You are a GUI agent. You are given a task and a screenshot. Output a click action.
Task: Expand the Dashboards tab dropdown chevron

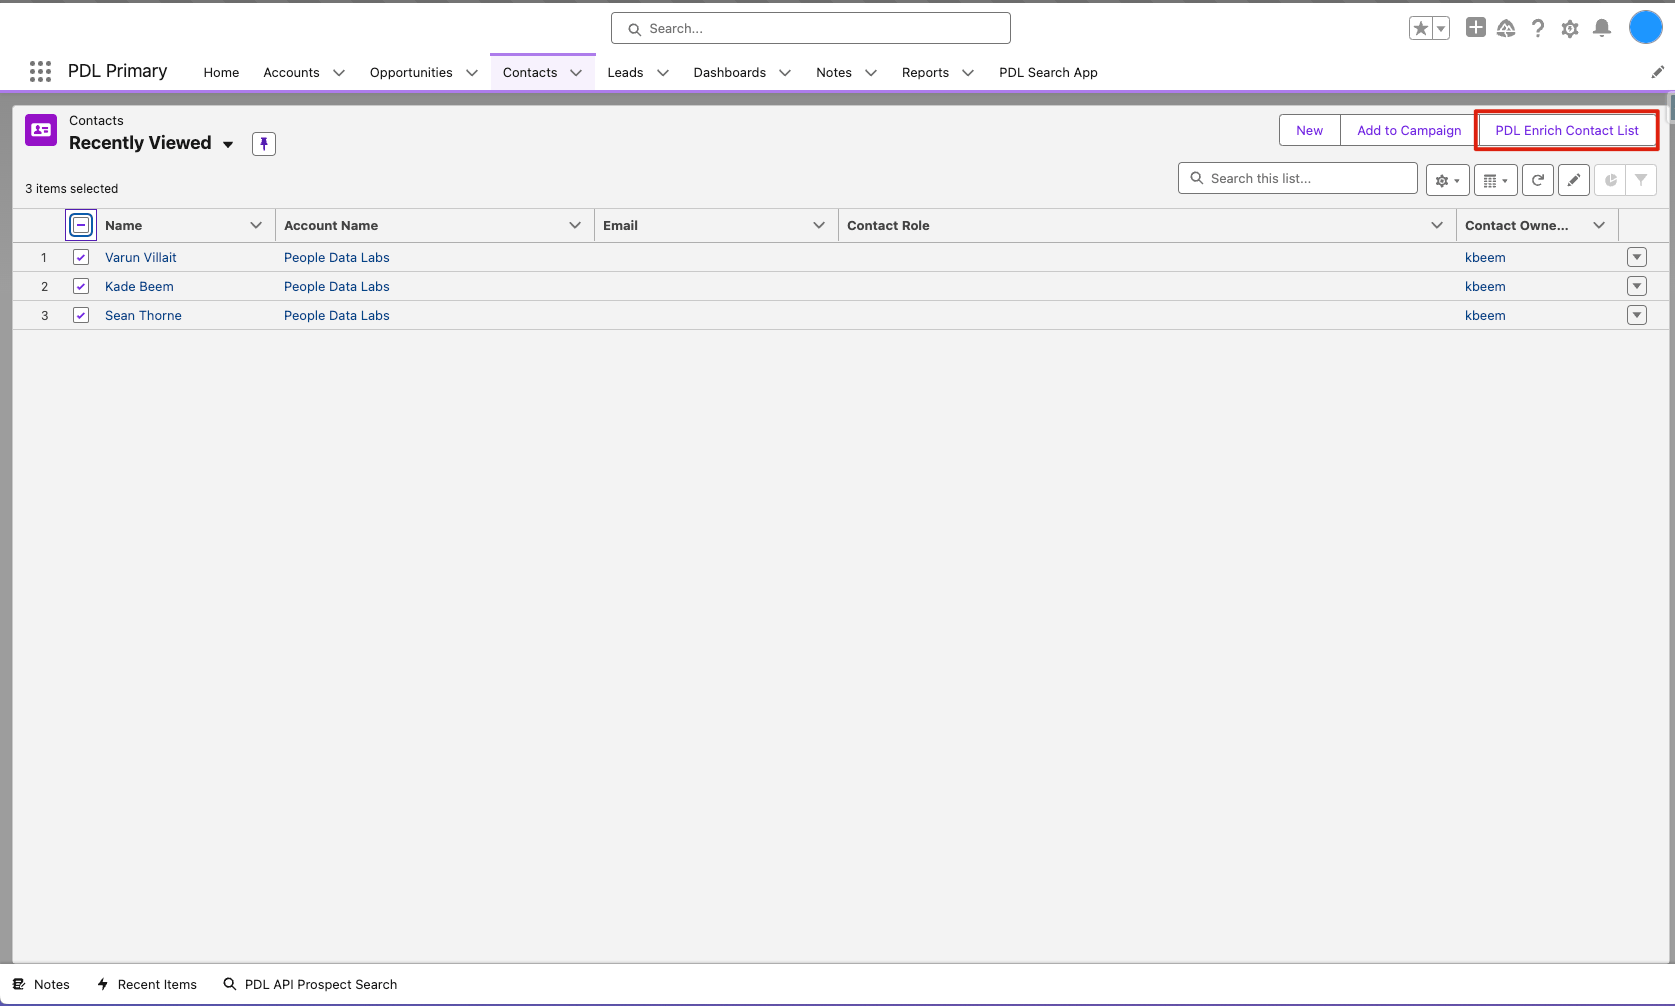point(785,73)
